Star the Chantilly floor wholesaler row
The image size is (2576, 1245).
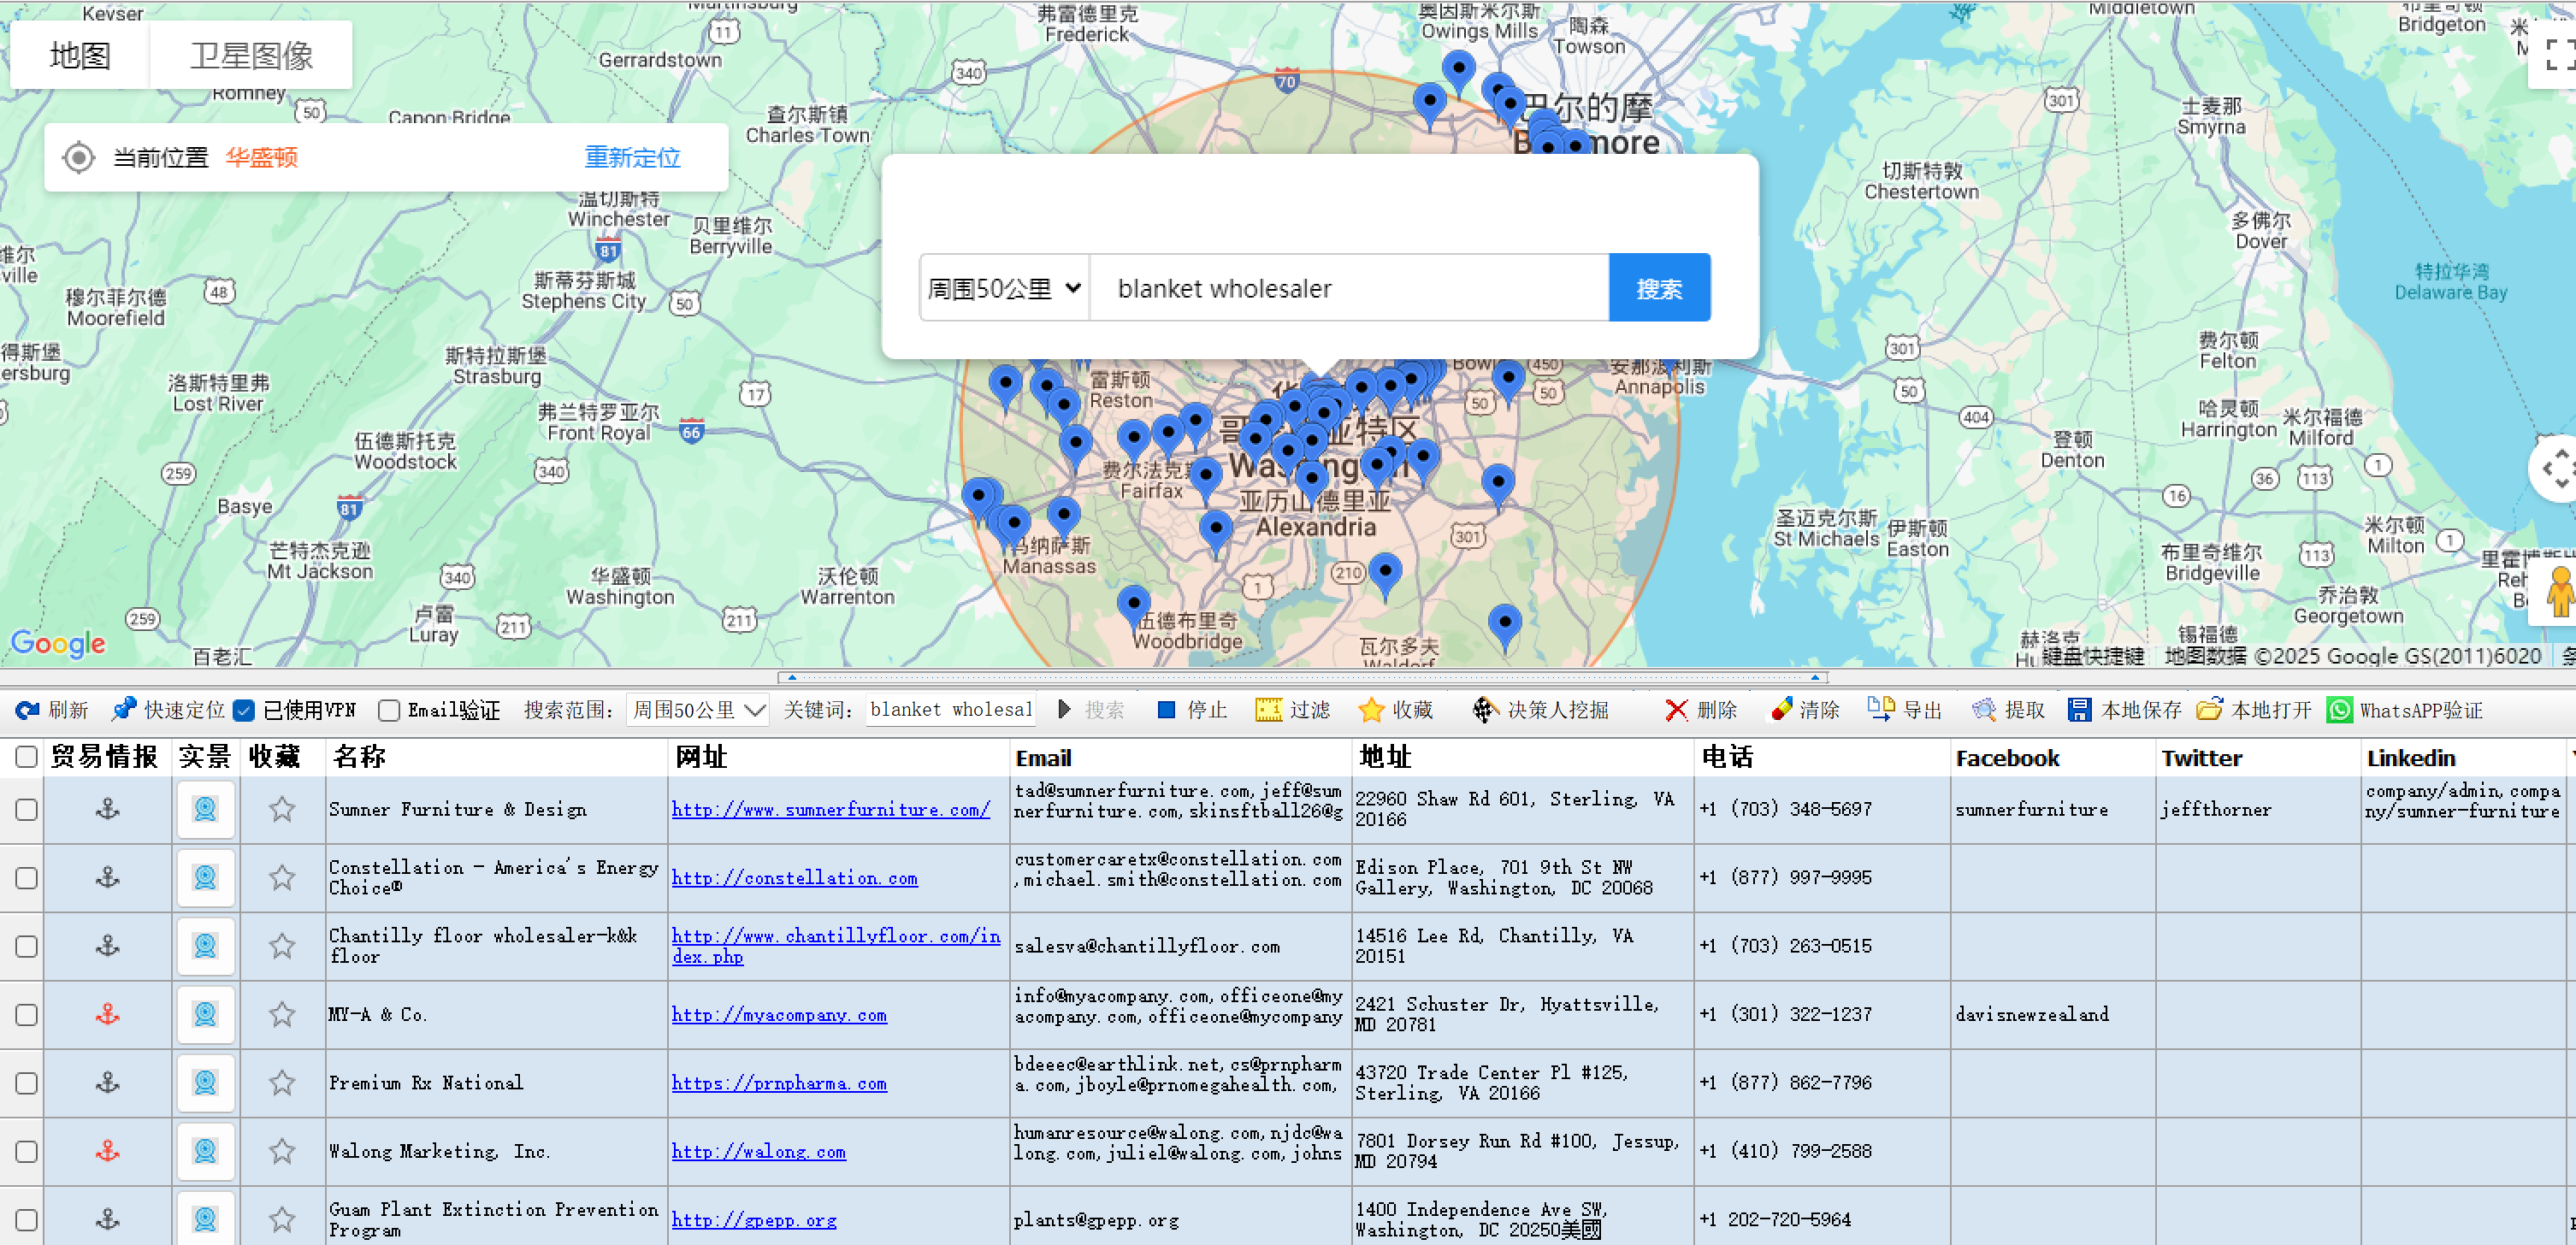[x=282, y=946]
